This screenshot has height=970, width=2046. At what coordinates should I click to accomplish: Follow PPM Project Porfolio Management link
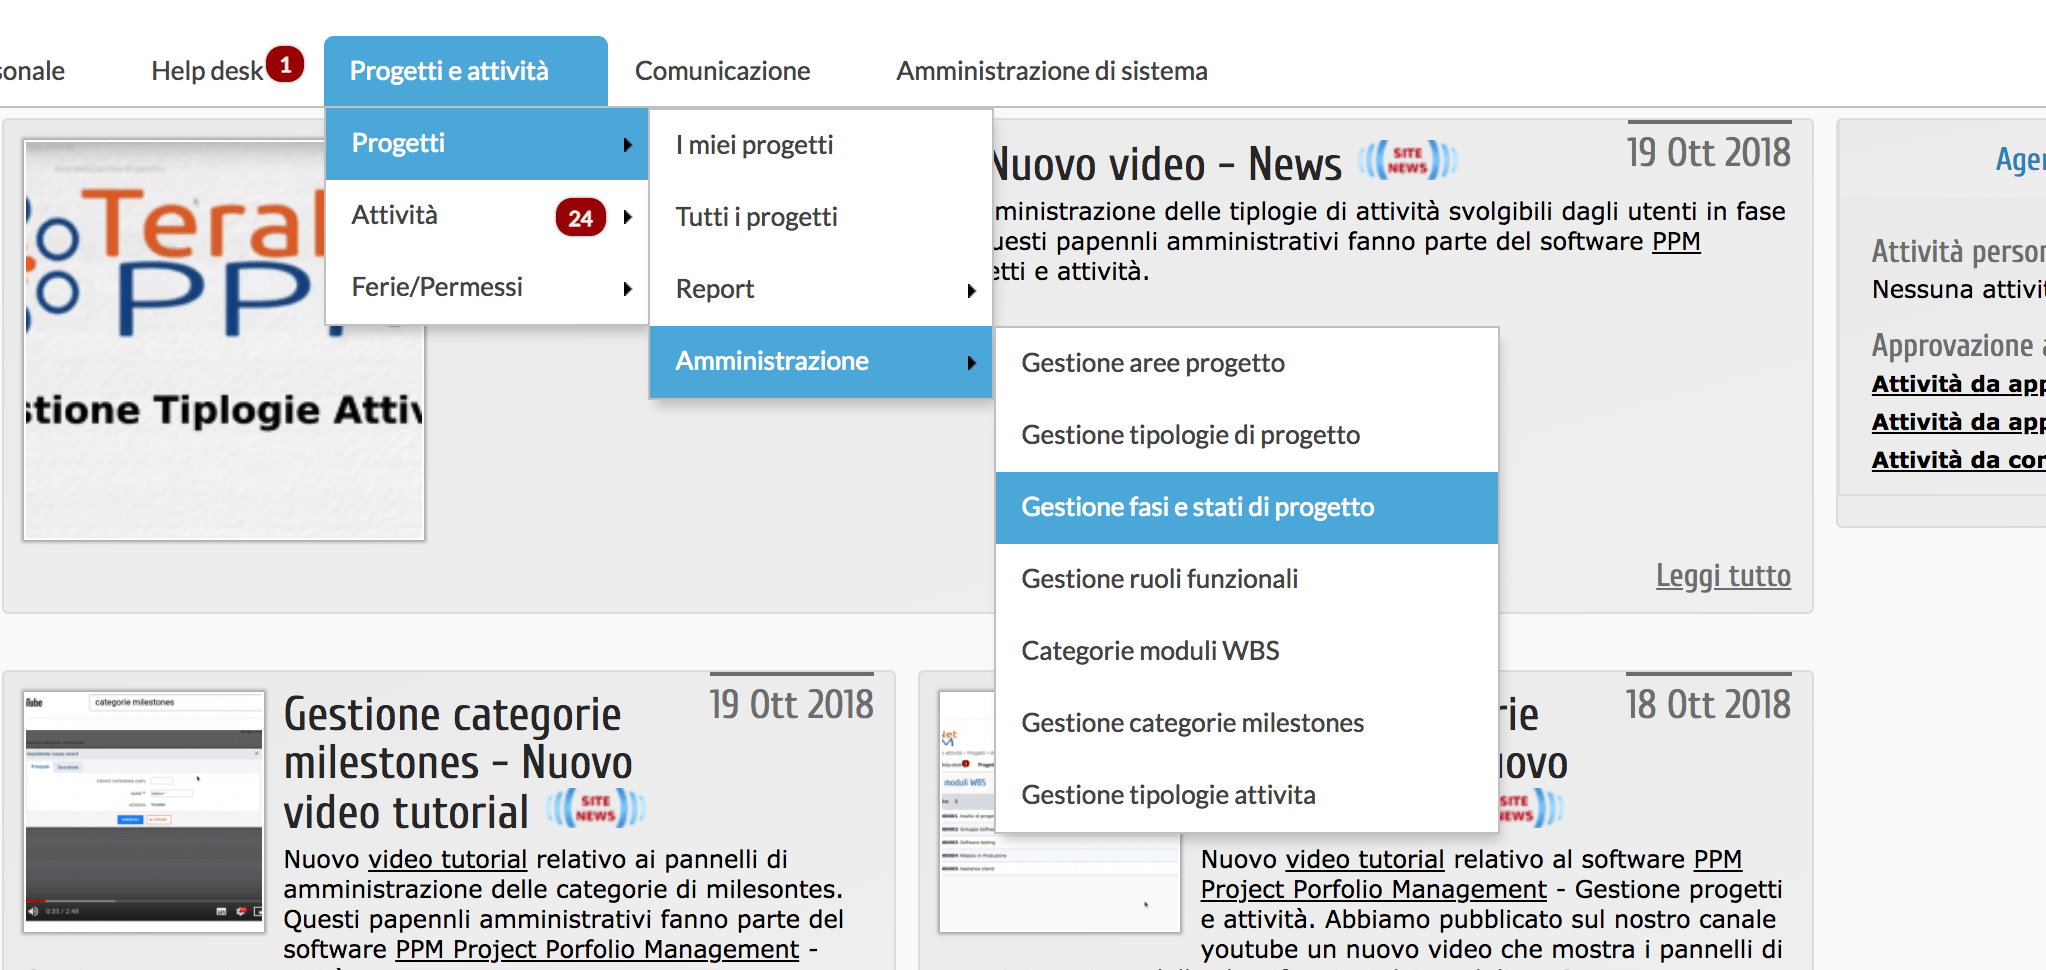[x=597, y=950]
